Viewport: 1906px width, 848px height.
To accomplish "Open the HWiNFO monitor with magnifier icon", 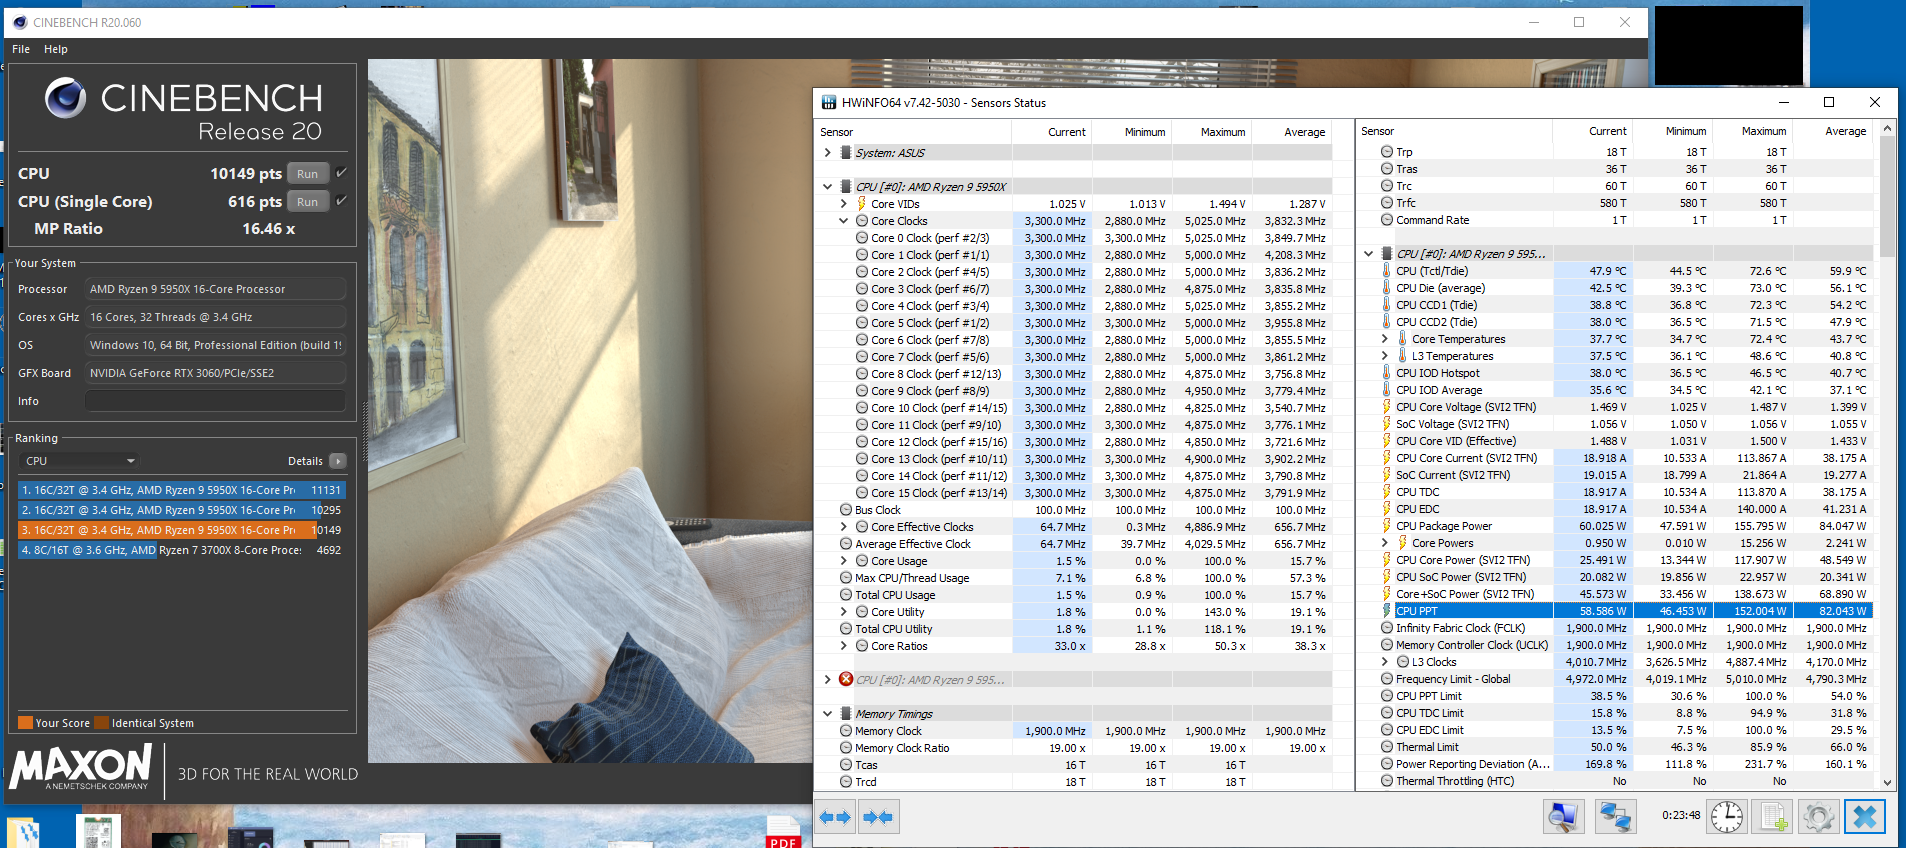I will point(1561,817).
